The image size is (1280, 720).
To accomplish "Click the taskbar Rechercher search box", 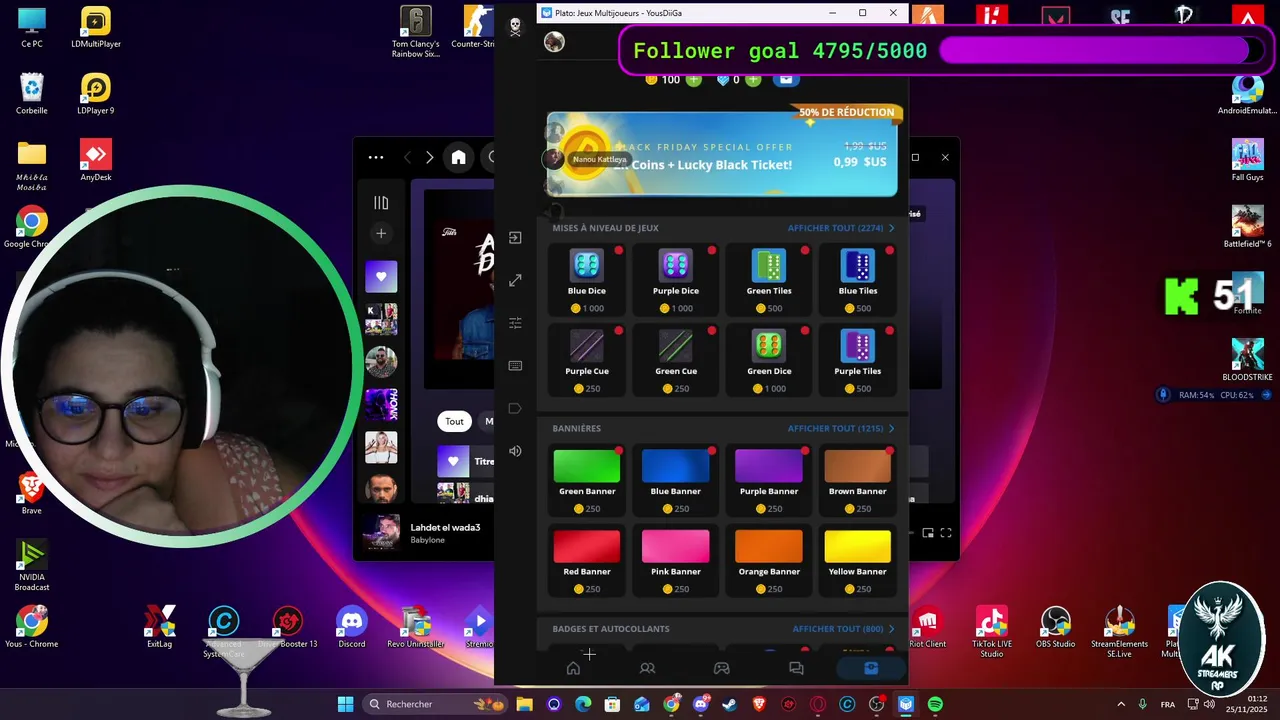I will pyautogui.click(x=434, y=704).
